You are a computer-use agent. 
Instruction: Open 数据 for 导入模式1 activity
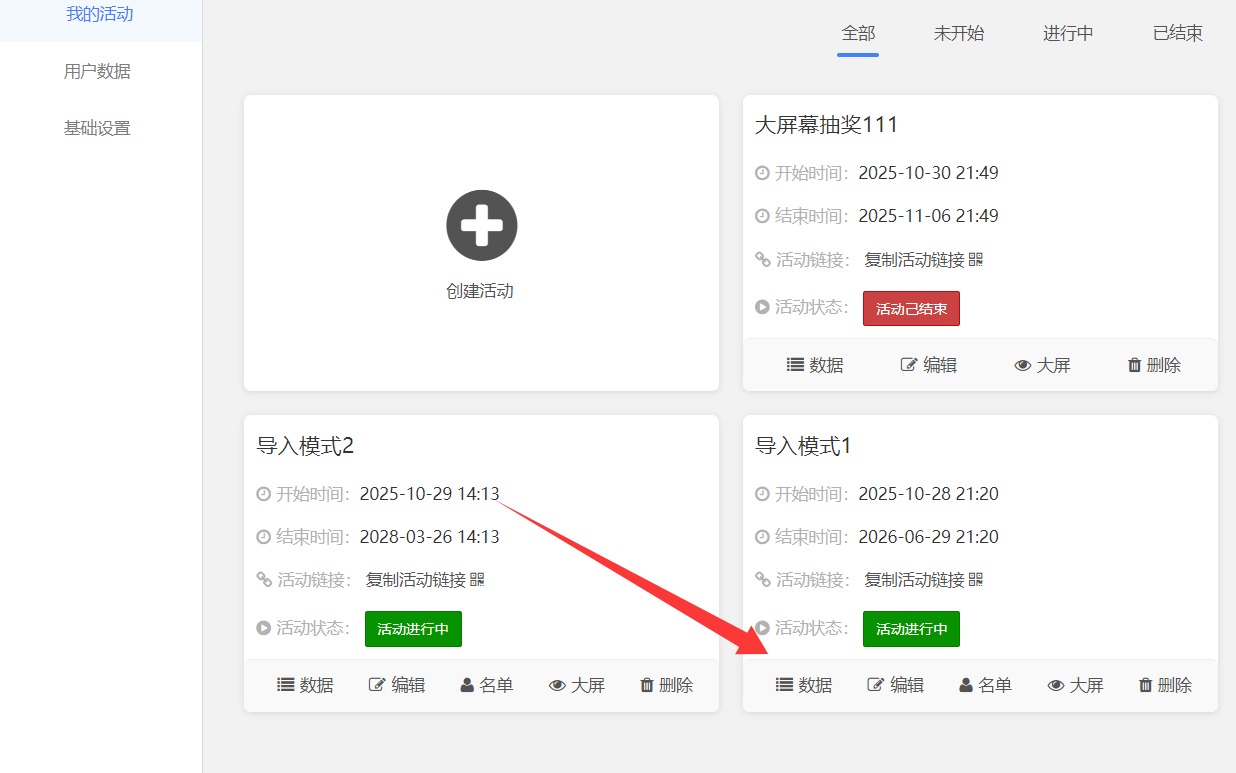tap(804, 685)
